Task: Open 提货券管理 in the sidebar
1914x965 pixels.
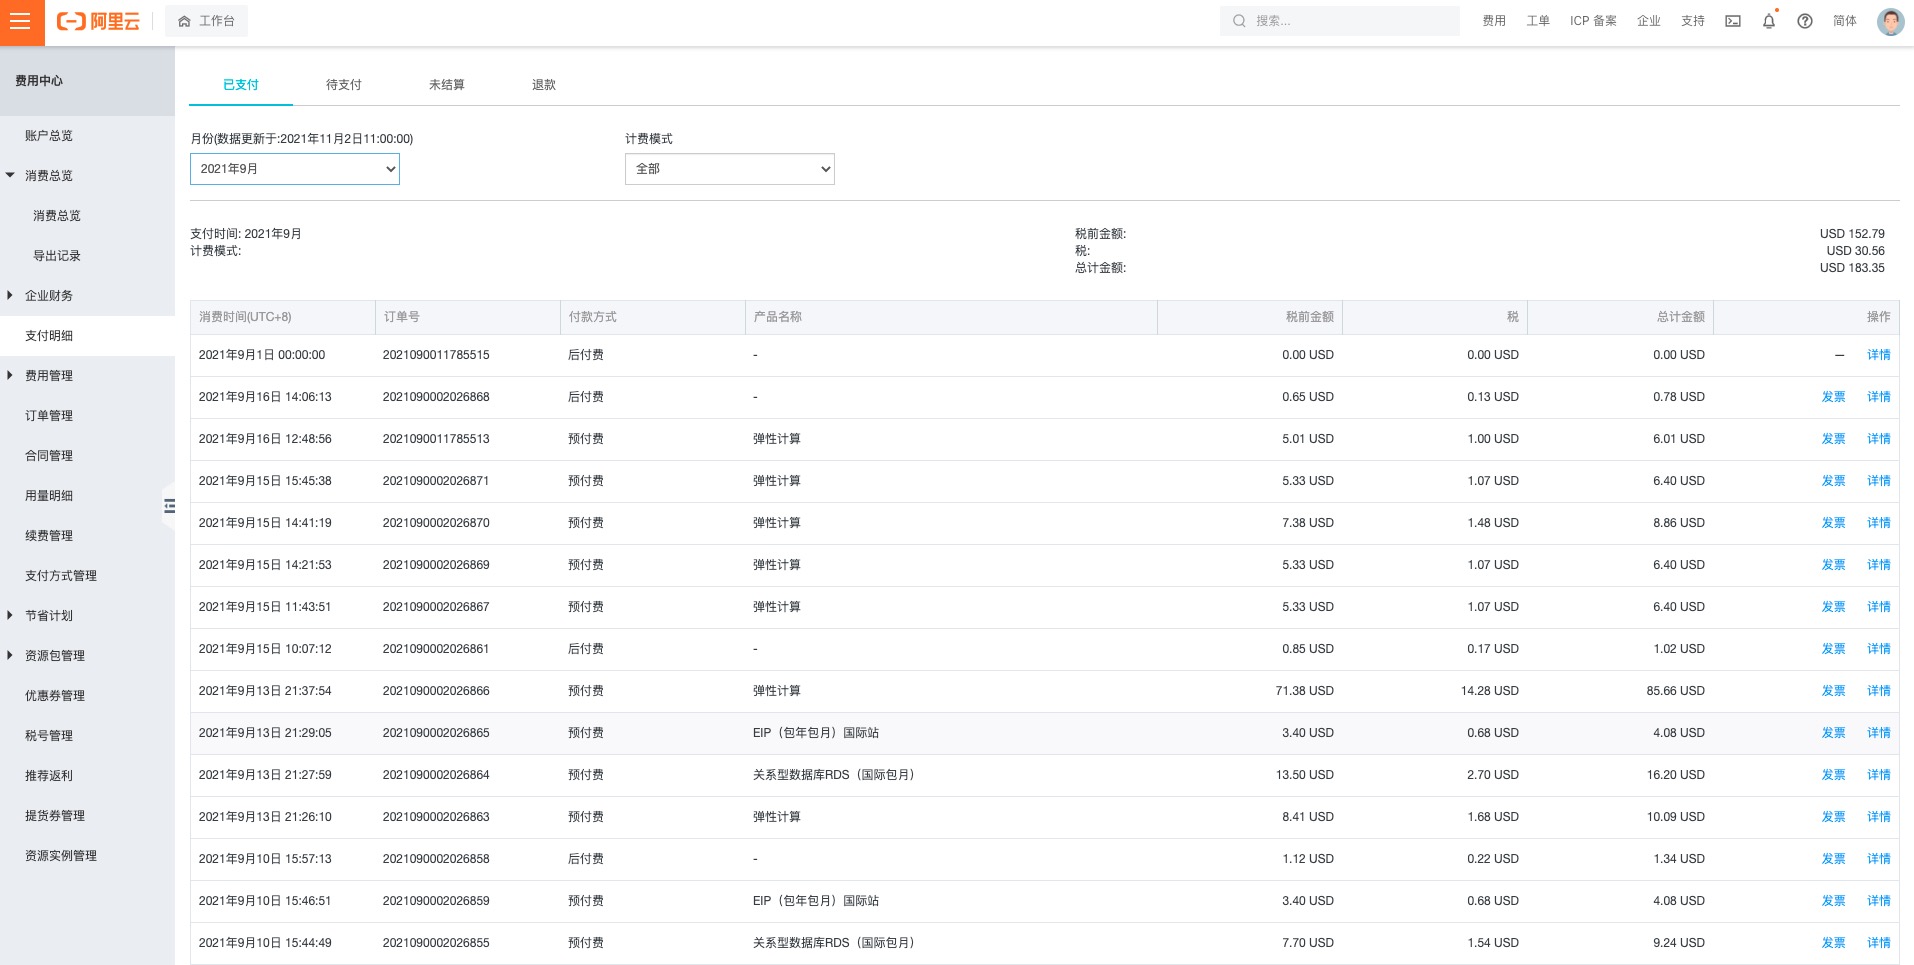Action: (55, 816)
